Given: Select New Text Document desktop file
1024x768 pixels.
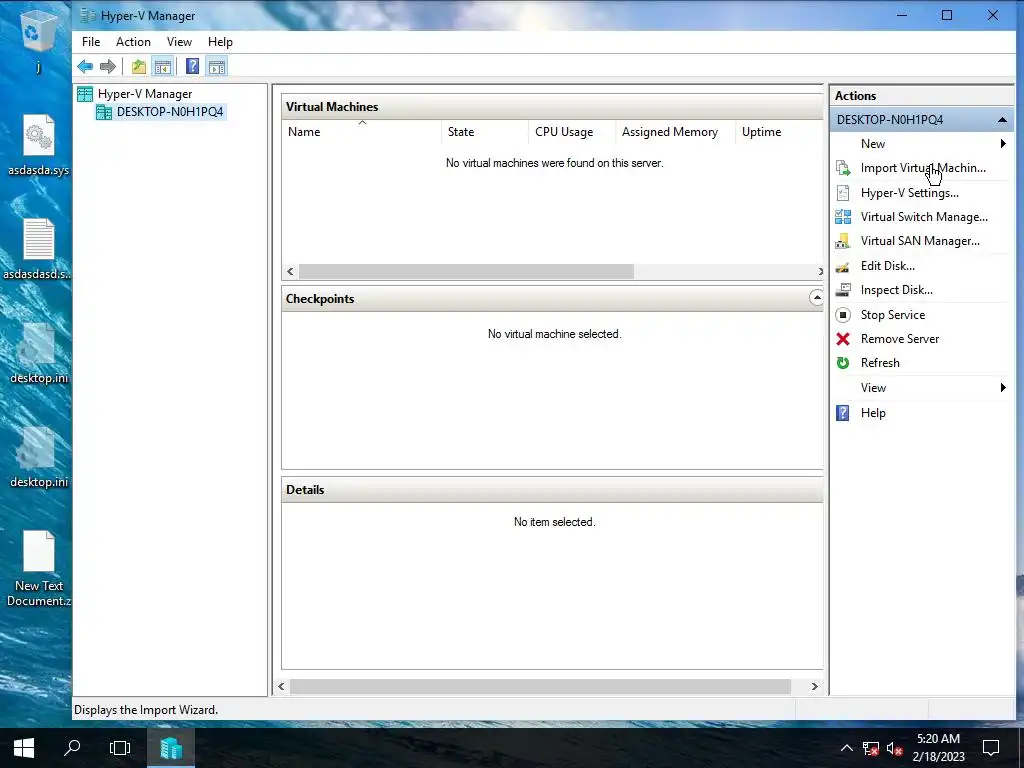Looking at the screenshot, I should [39, 569].
